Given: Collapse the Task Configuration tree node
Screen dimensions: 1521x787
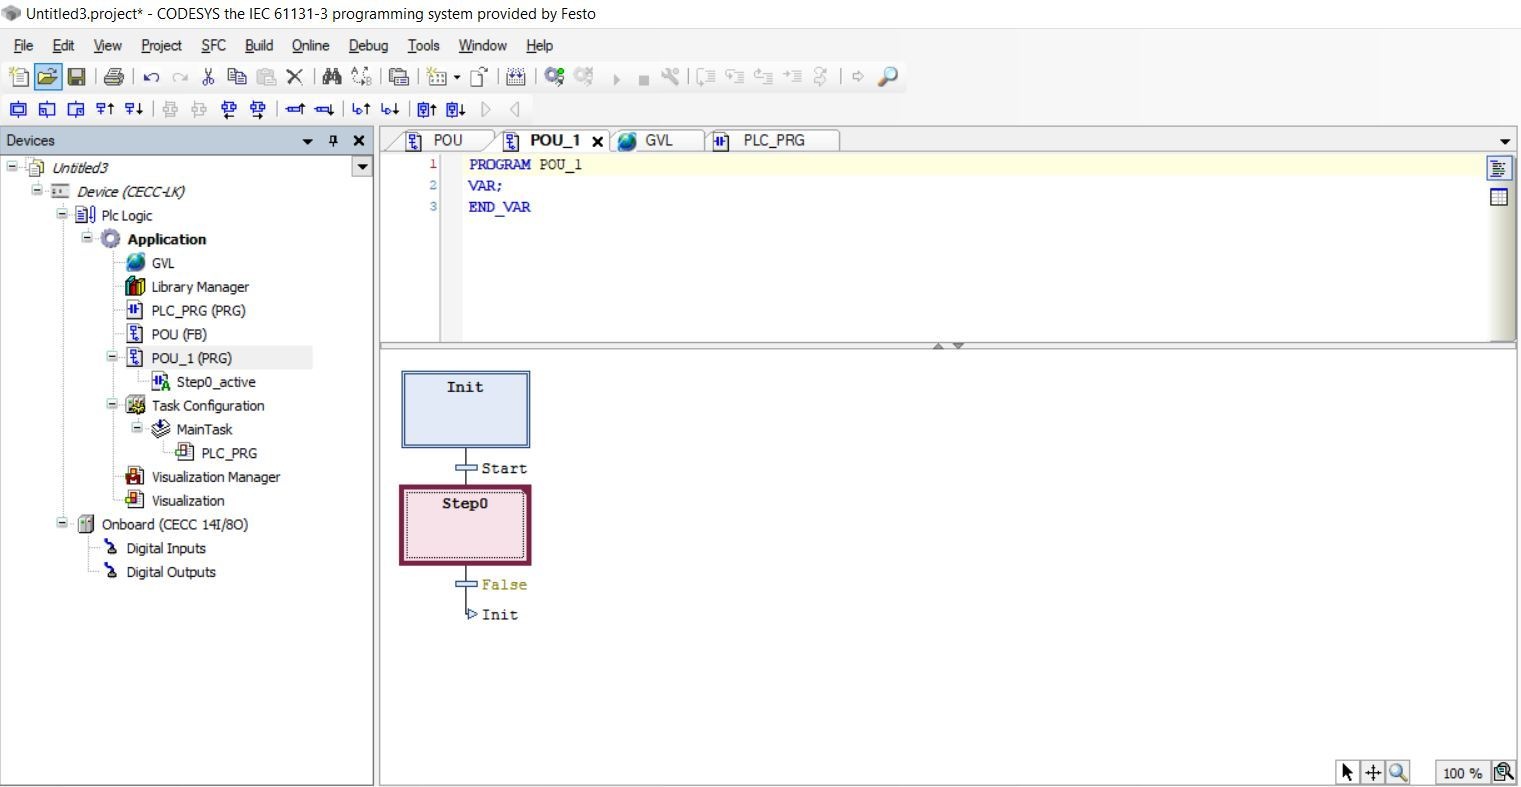Looking at the screenshot, I should (112, 405).
